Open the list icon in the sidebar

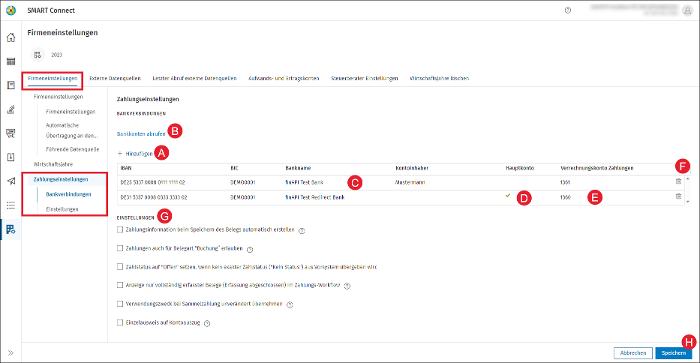[x=11, y=205]
